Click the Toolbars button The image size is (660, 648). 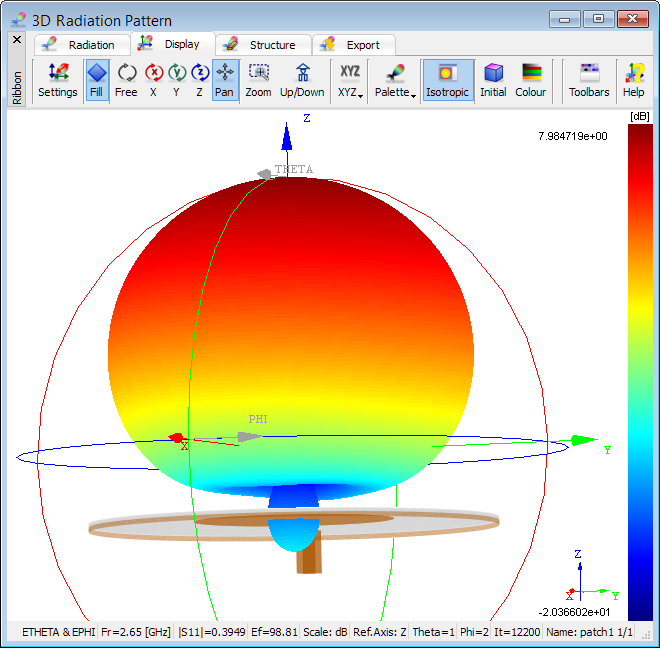tap(589, 80)
